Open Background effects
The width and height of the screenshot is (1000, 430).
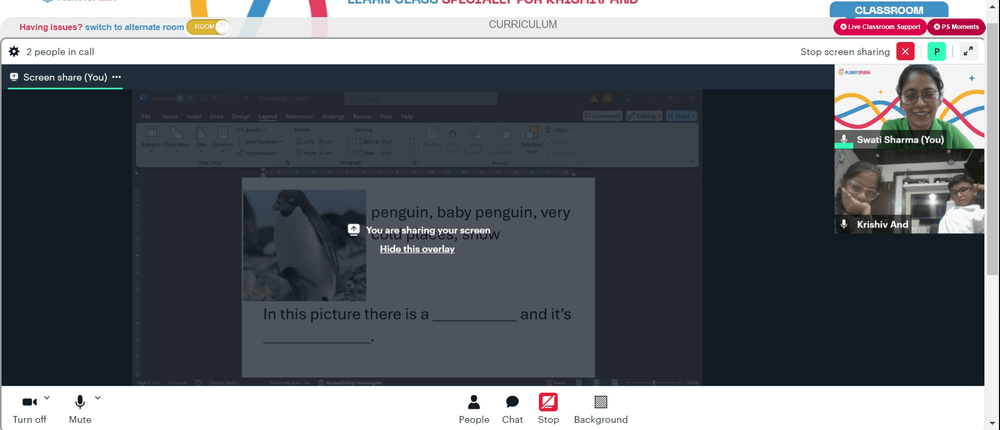click(x=601, y=410)
